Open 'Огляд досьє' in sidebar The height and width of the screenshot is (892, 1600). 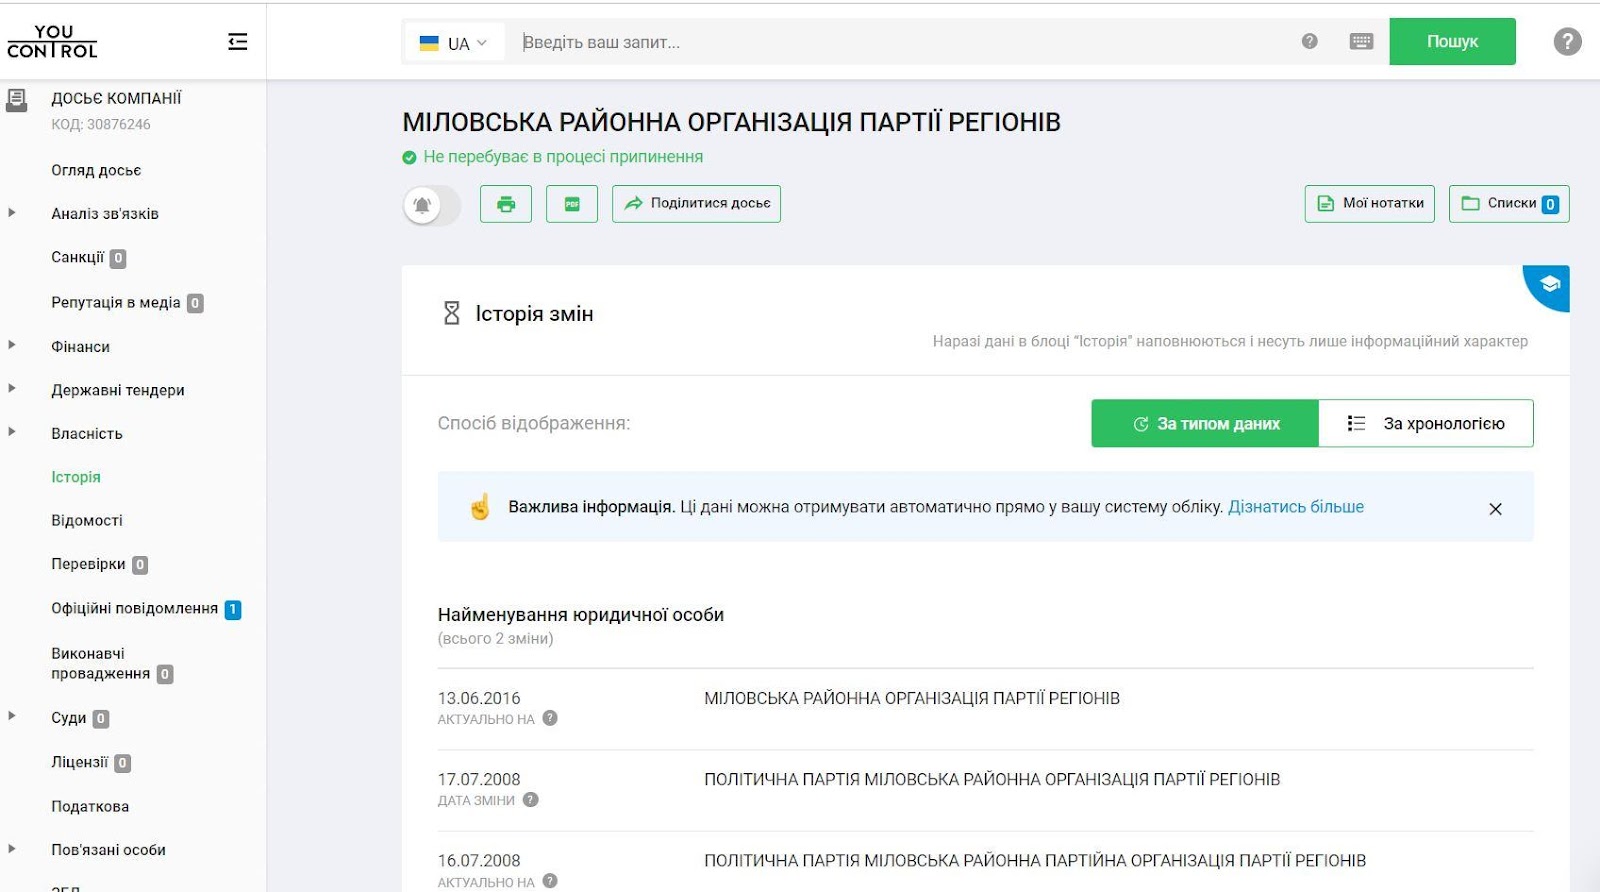coord(96,171)
